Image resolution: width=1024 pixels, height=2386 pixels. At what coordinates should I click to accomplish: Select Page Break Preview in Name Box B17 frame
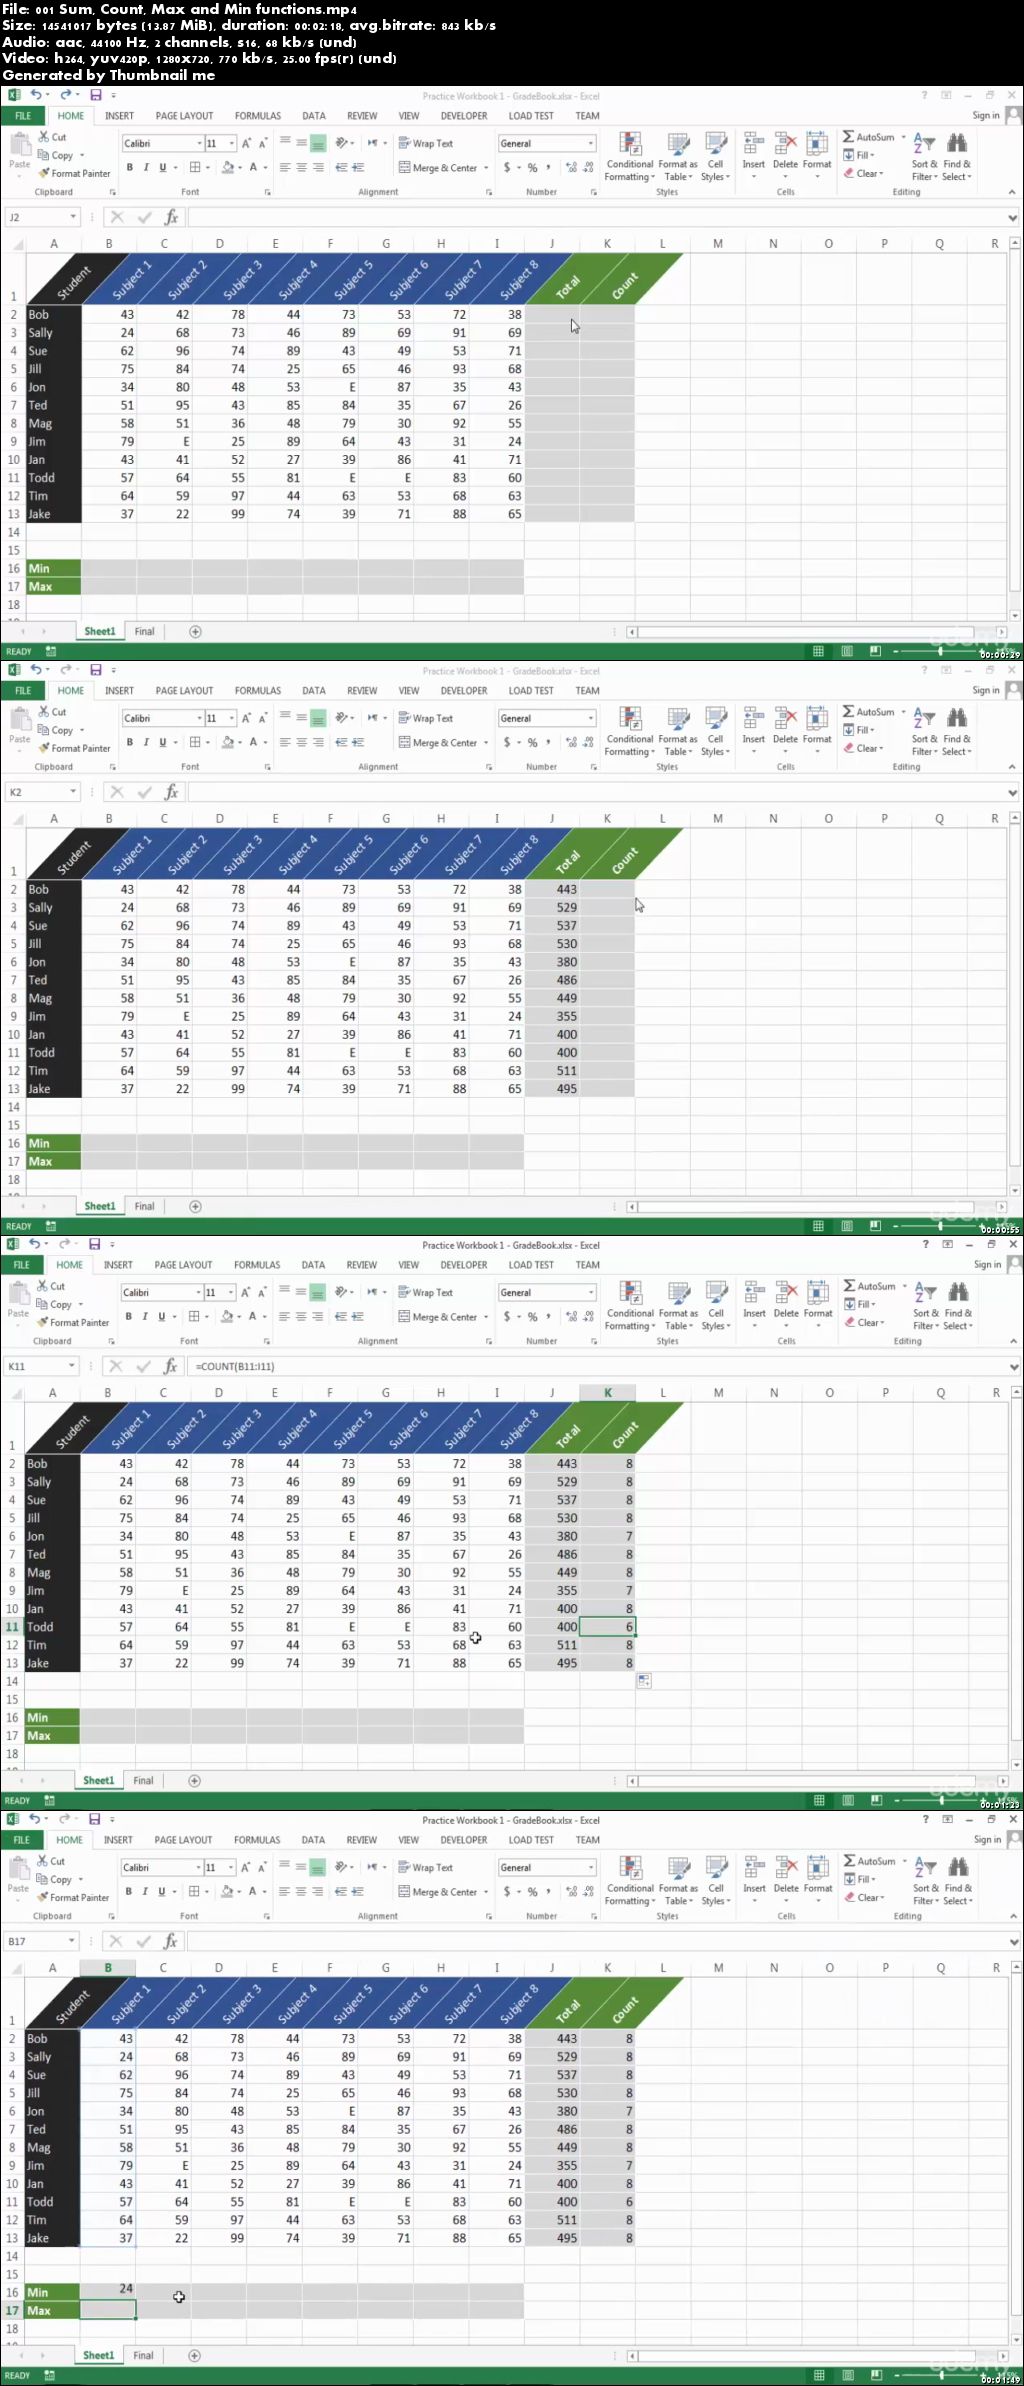point(876,2375)
